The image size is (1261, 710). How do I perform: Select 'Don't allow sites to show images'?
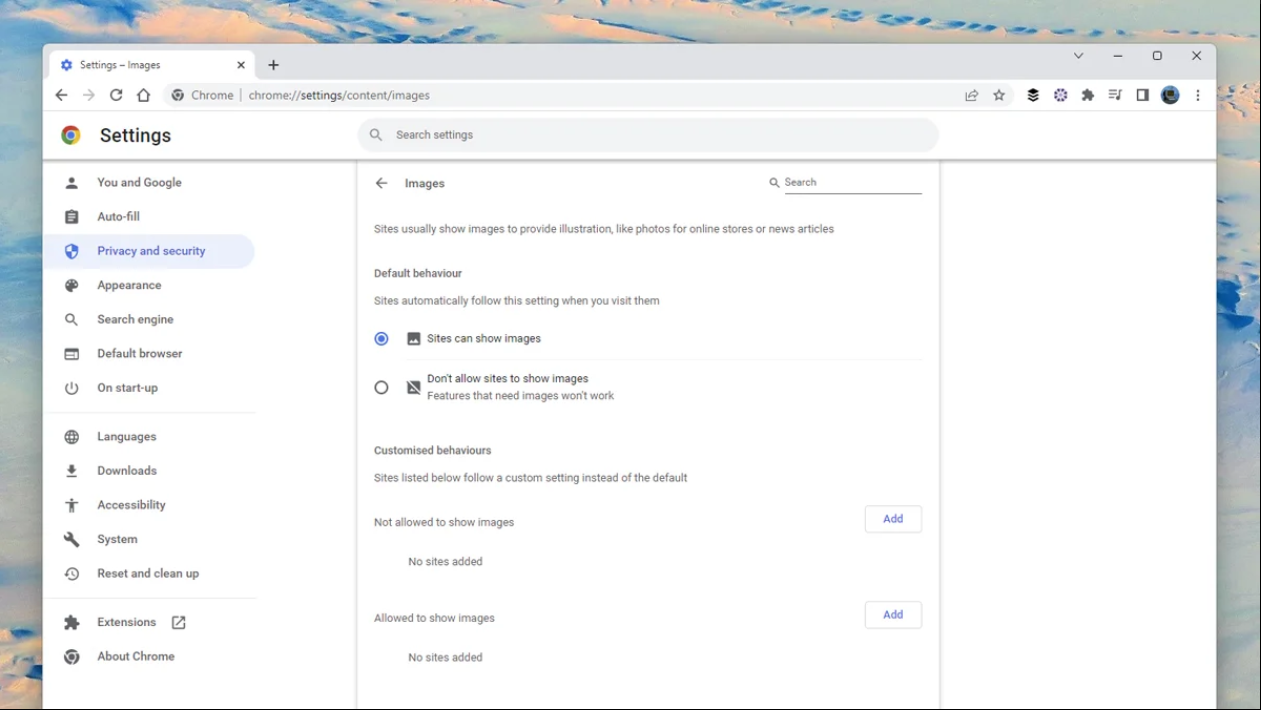381,387
